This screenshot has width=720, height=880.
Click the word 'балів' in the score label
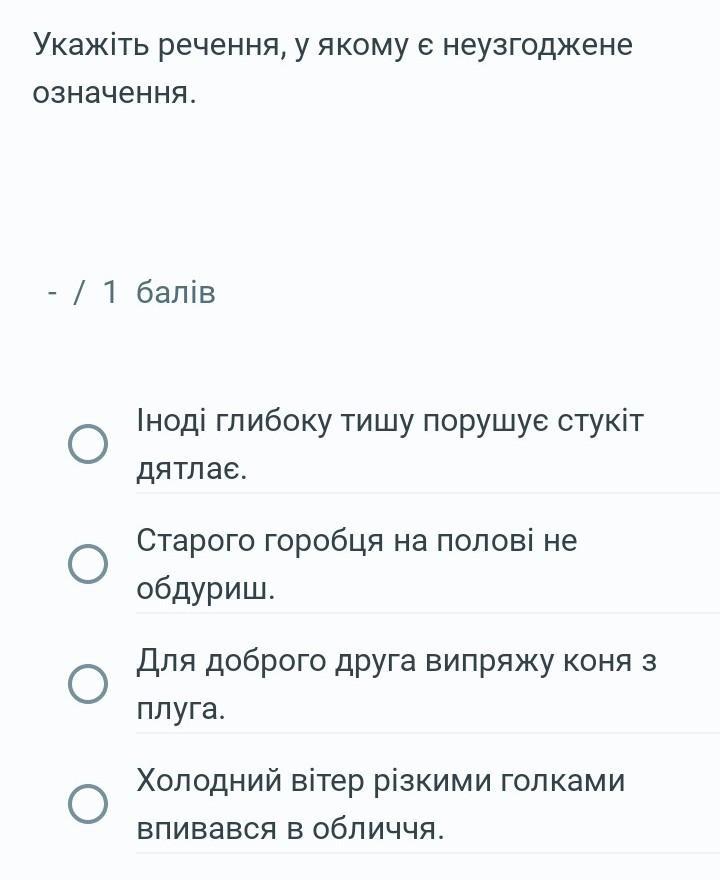click(176, 292)
